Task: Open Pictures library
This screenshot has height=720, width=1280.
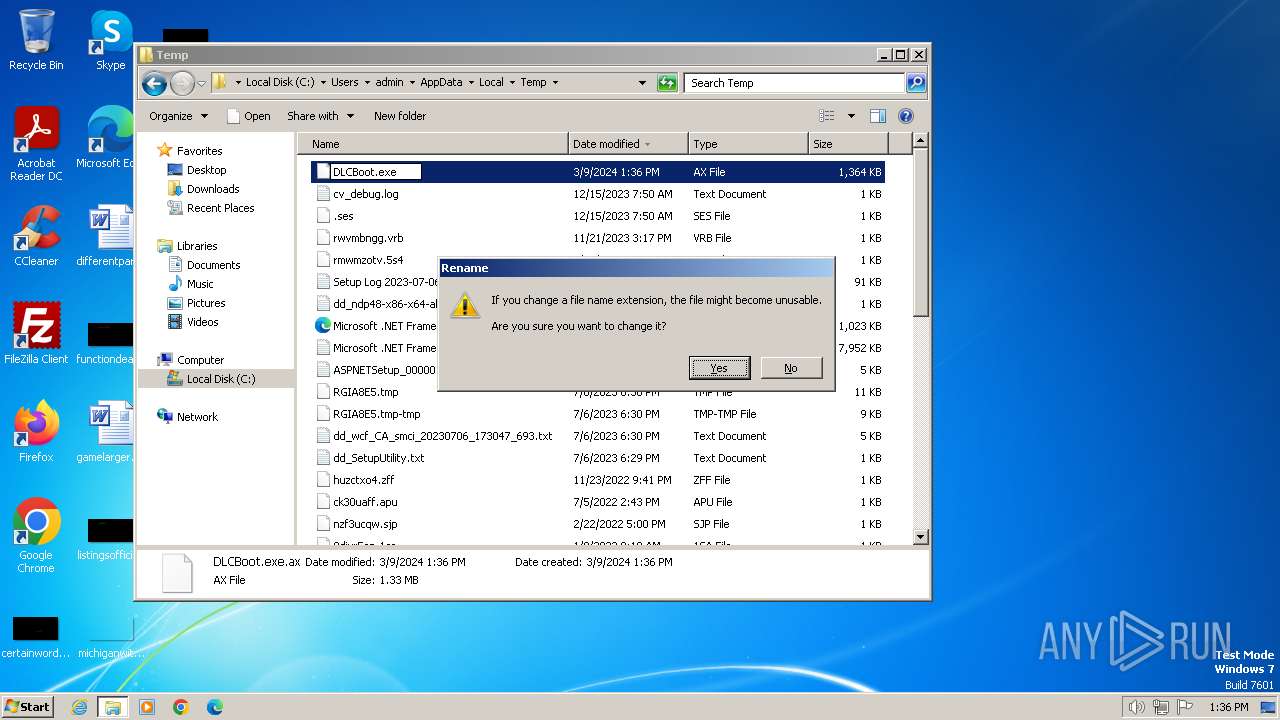Action: pos(206,303)
